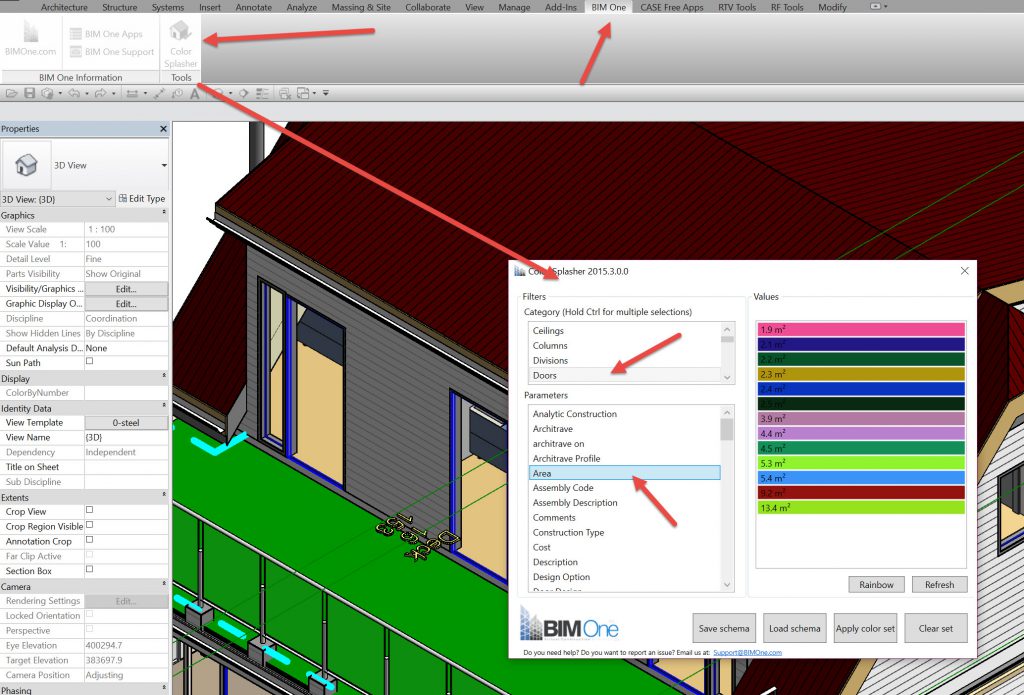The height and width of the screenshot is (695, 1024).
Task: Click the Undo arrow icon
Action: coord(73,94)
